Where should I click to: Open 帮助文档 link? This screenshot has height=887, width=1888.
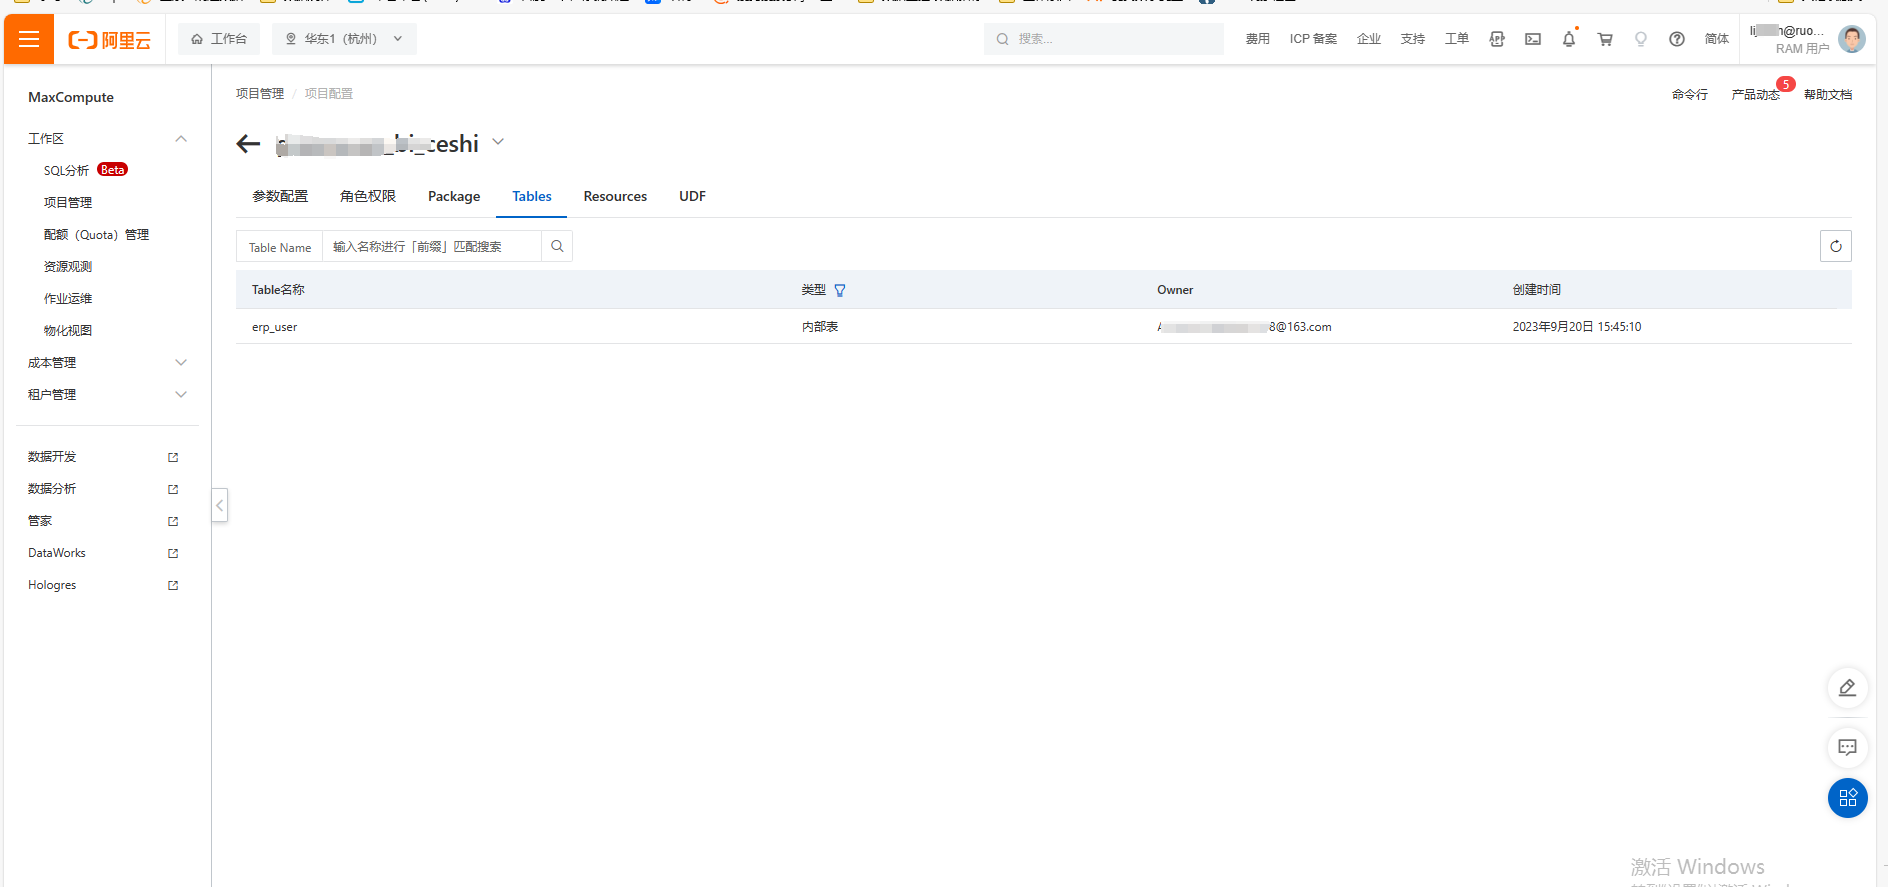click(x=1828, y=94)
